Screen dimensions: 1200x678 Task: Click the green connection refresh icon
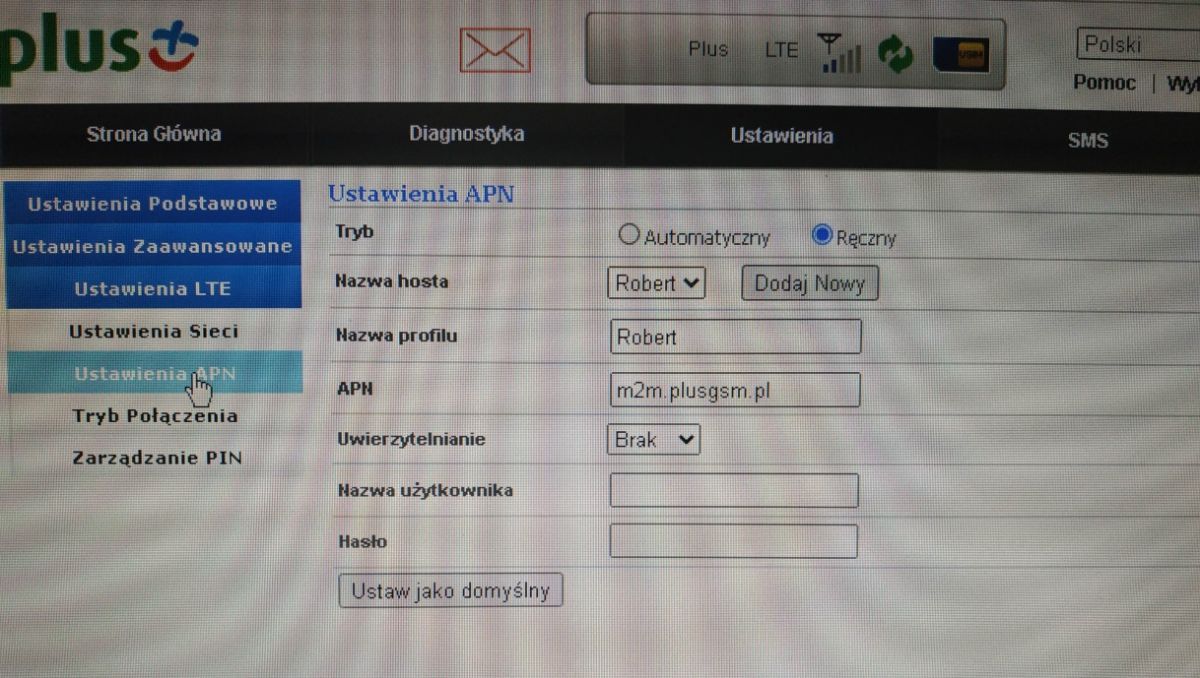click(x=895, y=54)
